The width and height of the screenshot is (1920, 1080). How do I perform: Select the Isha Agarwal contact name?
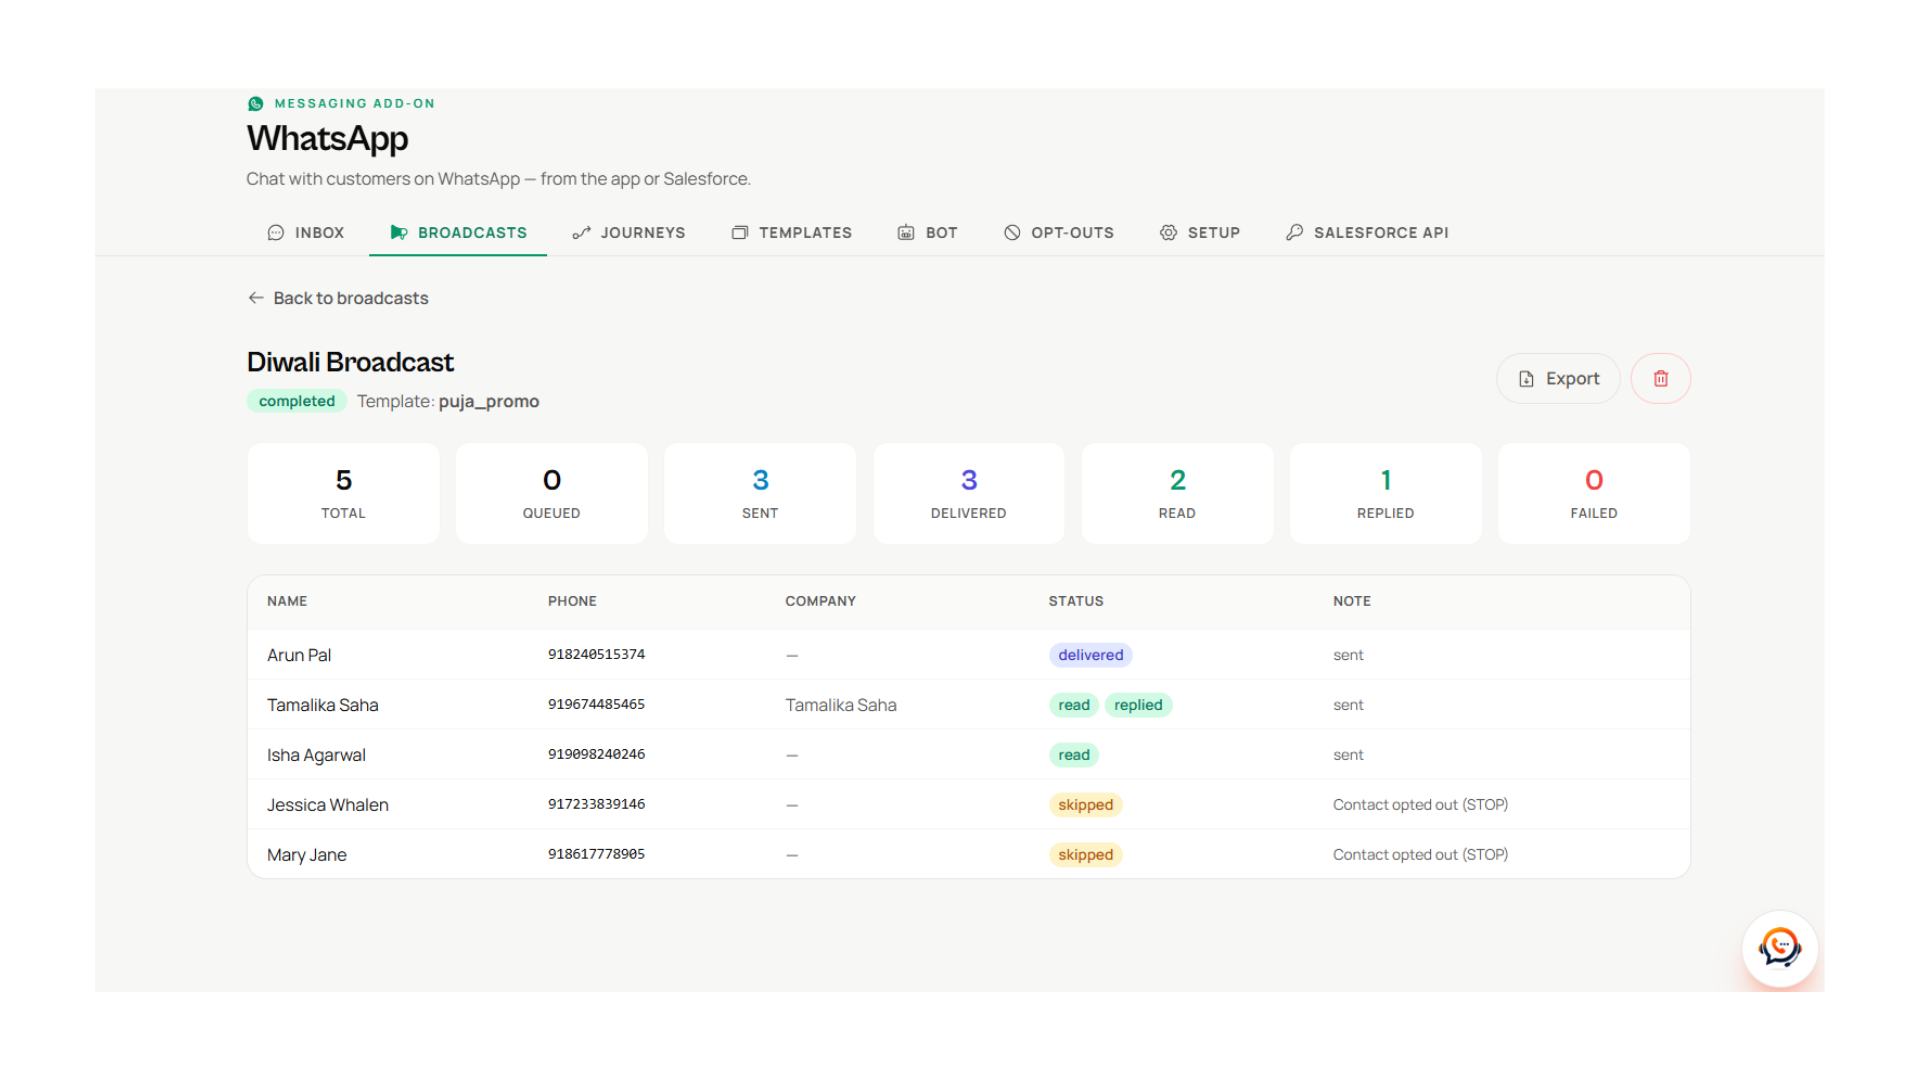coord(316,755)
